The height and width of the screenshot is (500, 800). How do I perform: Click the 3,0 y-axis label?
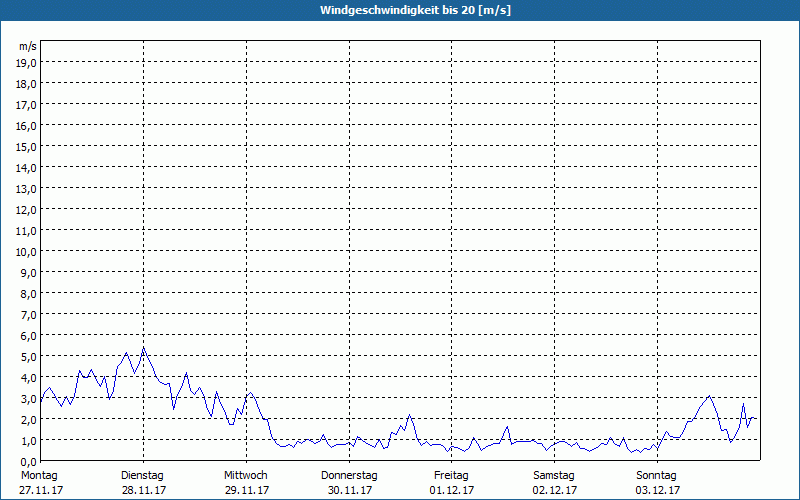[29, 398]
